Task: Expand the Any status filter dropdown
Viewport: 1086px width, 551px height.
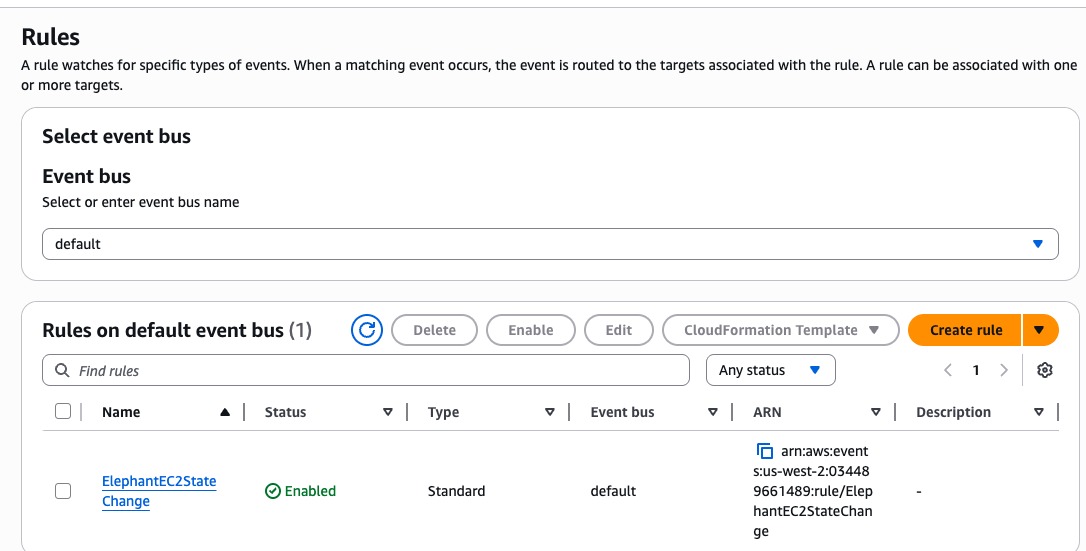Action: [x=770, y=370]
